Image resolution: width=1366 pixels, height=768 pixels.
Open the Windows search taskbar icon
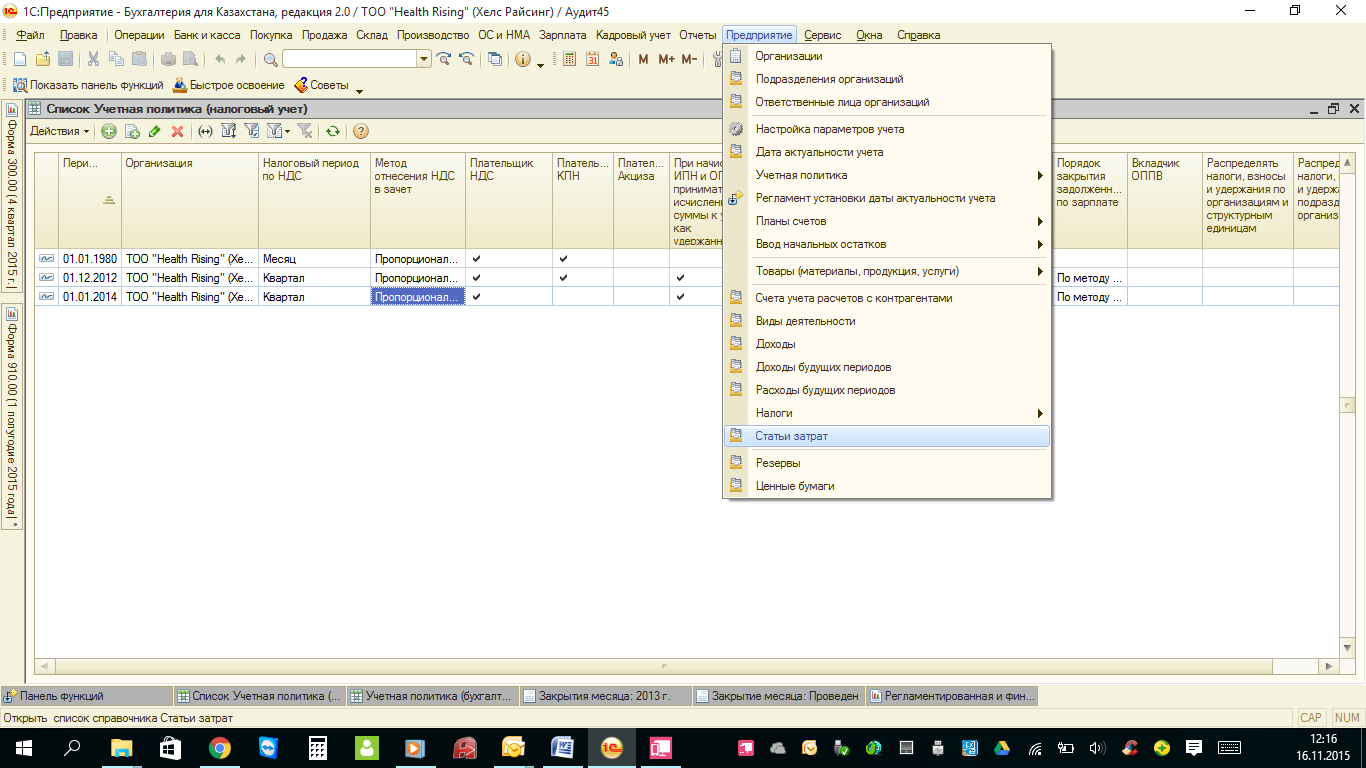pyautogui.click(x=72, y=747)
